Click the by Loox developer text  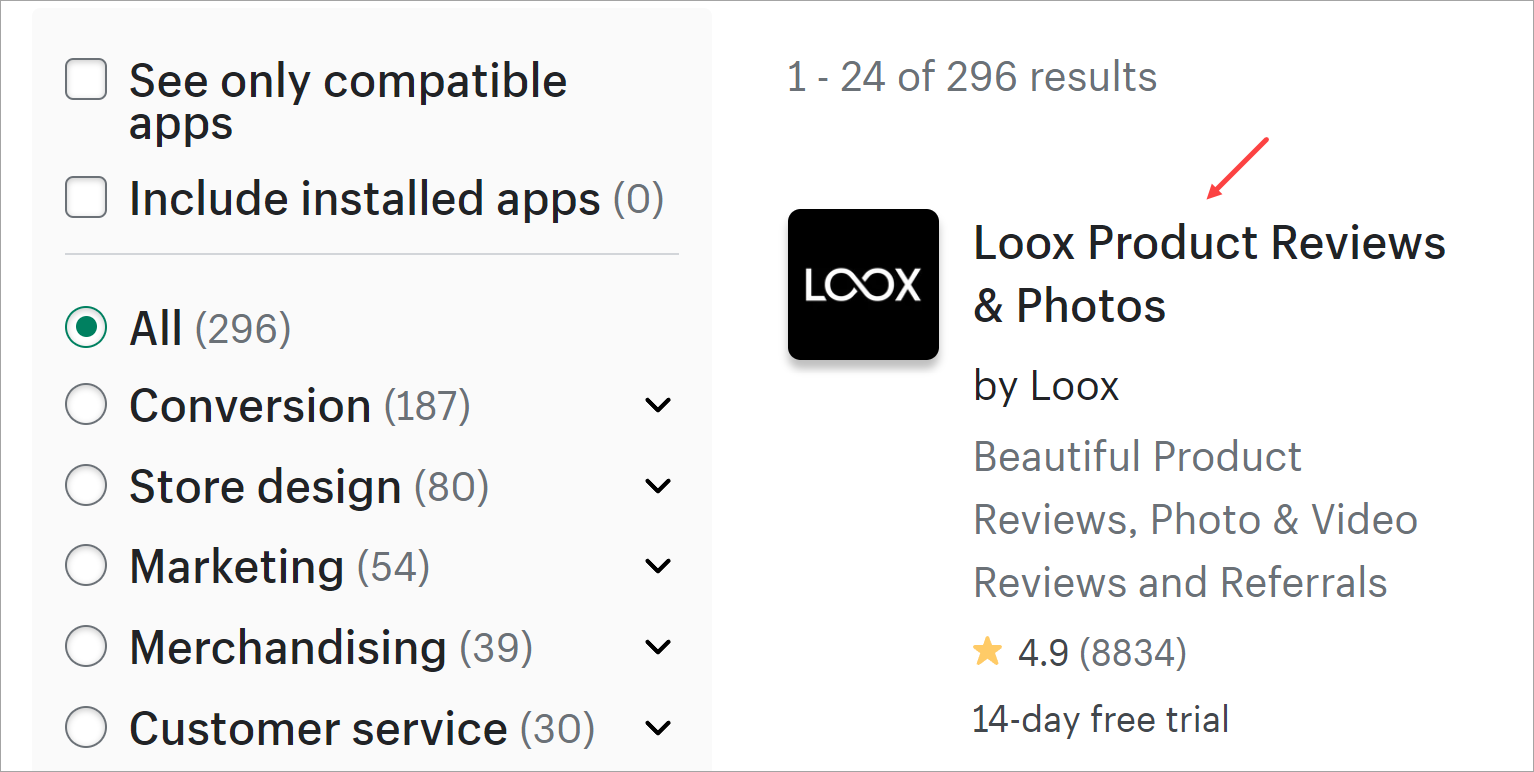[1046, 386]
